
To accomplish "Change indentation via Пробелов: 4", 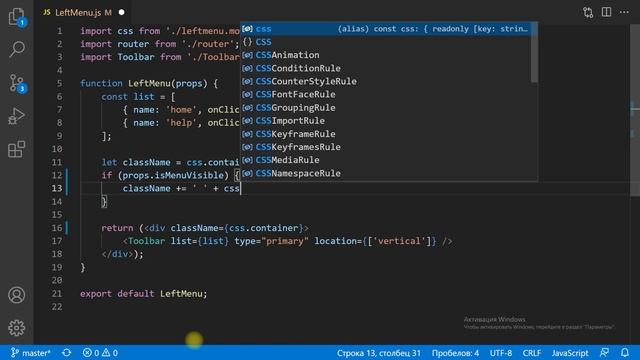I will tap(455, 353).
